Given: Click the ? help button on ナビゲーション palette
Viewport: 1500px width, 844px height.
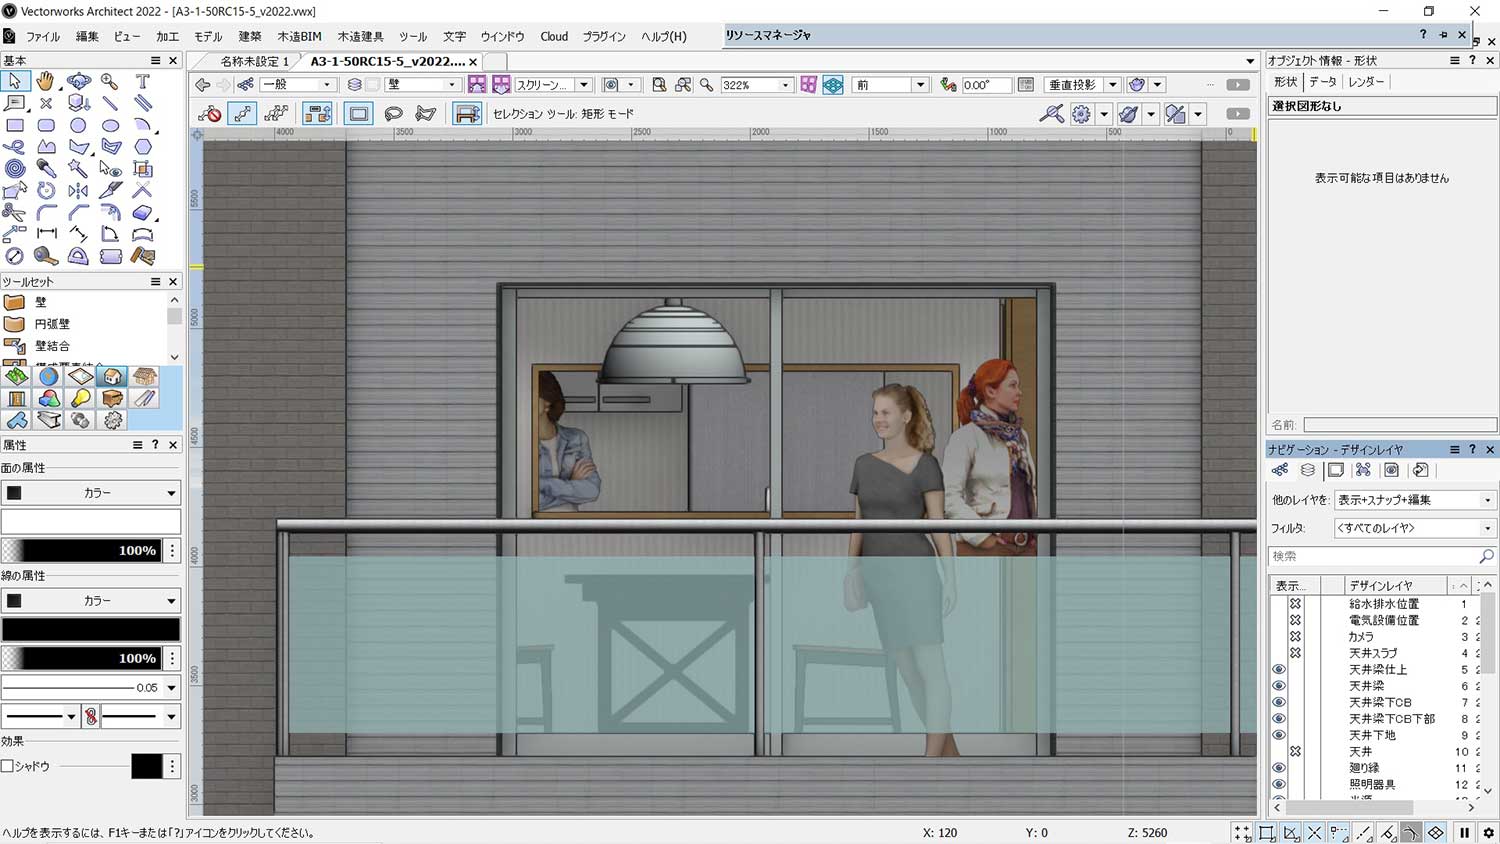Looking at the screenshot, I should [1473, 449].
